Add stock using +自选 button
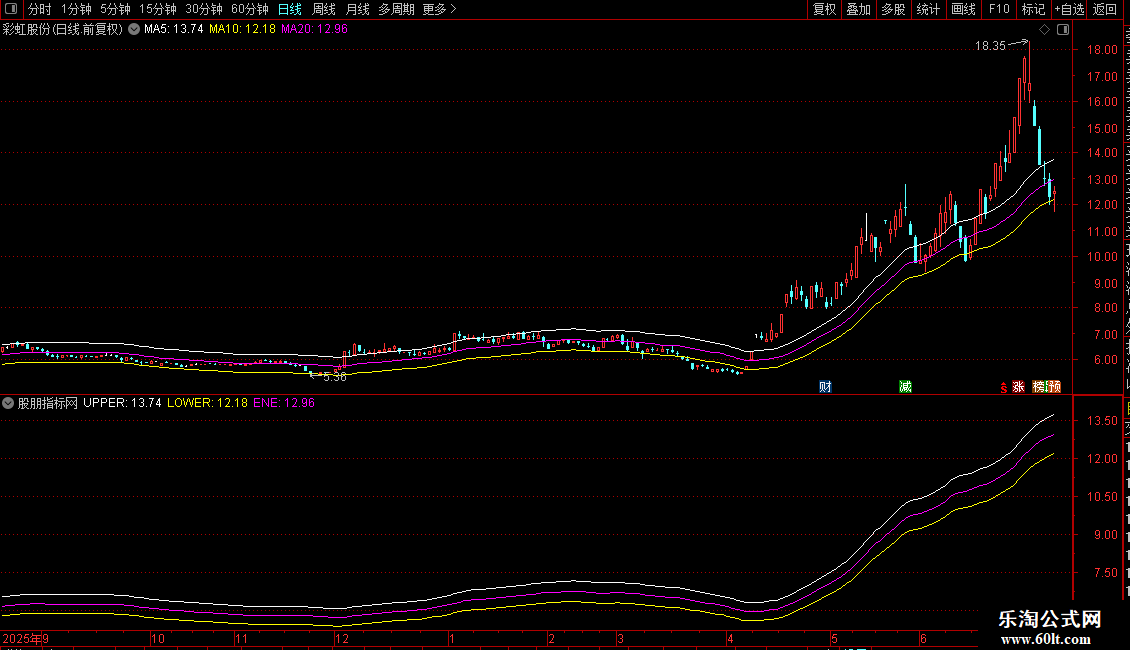The image size is (1130, 650). click(x=1069, y=9)
